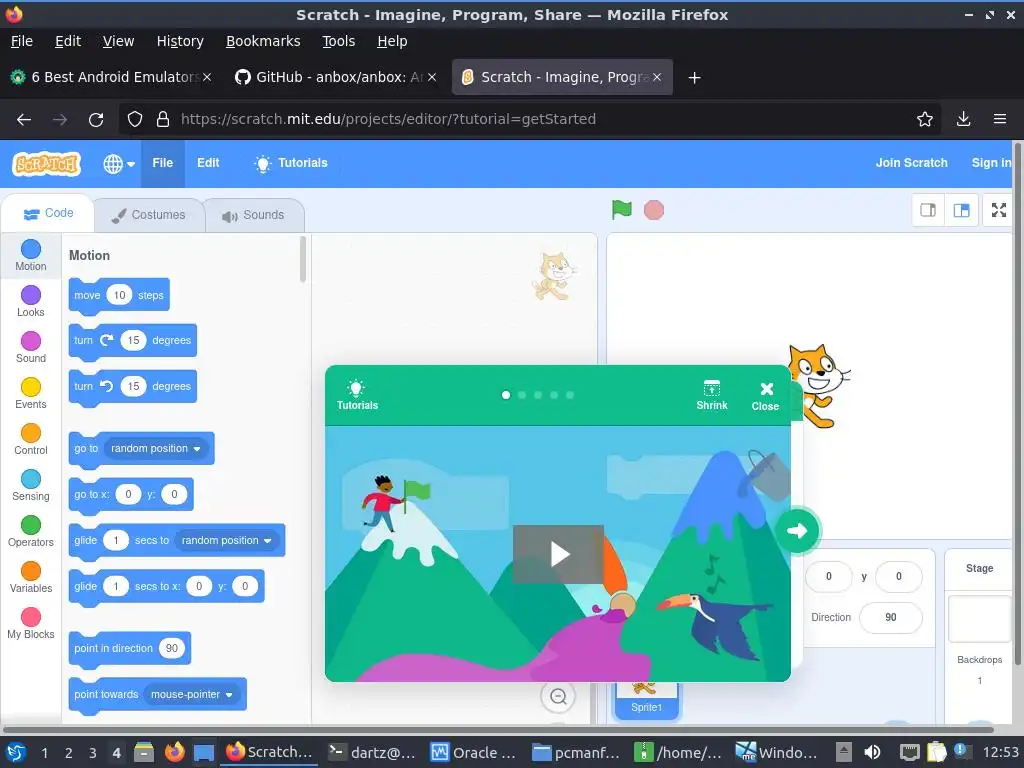Viewport: 1024px width, 768px height.
Task: Bookmark this page with star icon
Action: click(x=924, y=120)
